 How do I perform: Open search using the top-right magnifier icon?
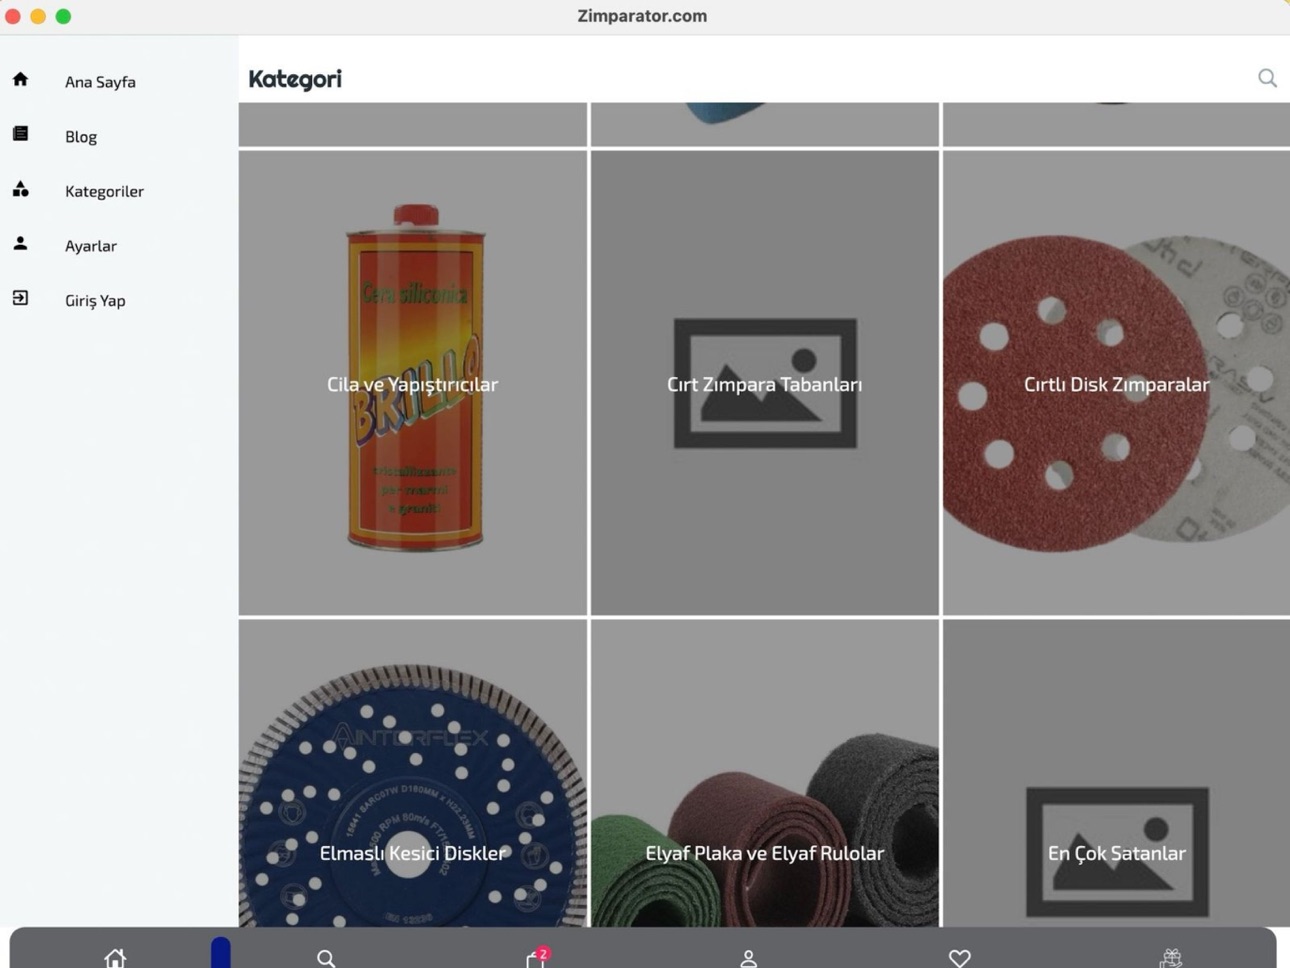(x=1267, y=78)
